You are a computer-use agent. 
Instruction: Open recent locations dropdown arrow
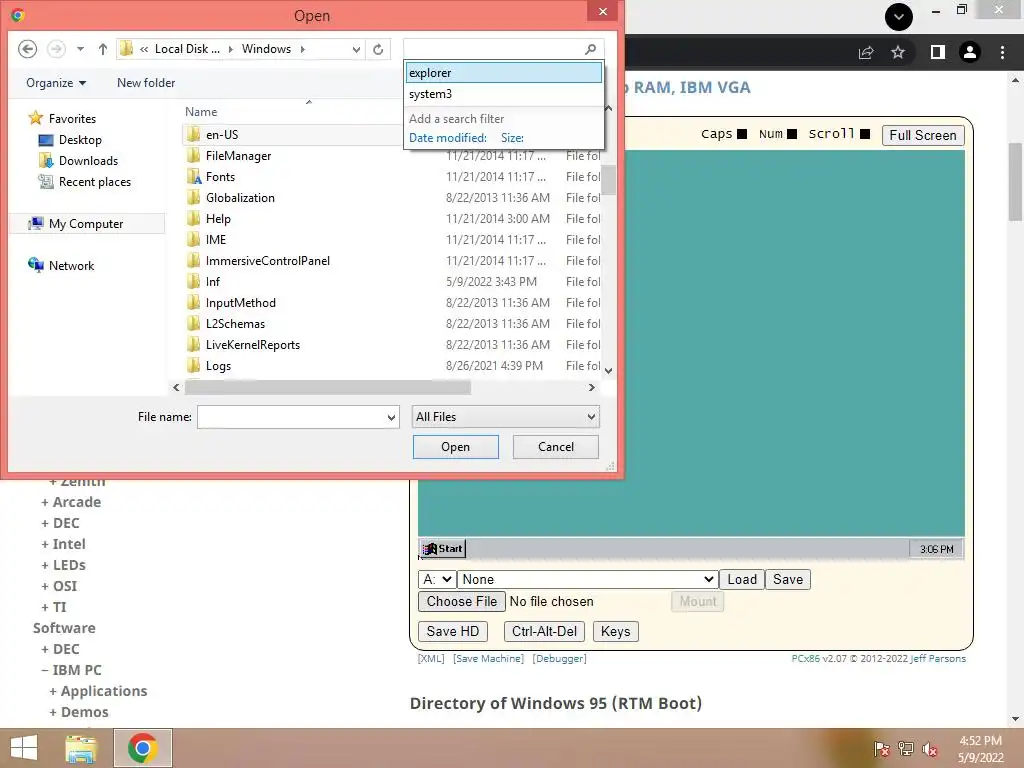[80, 49]
